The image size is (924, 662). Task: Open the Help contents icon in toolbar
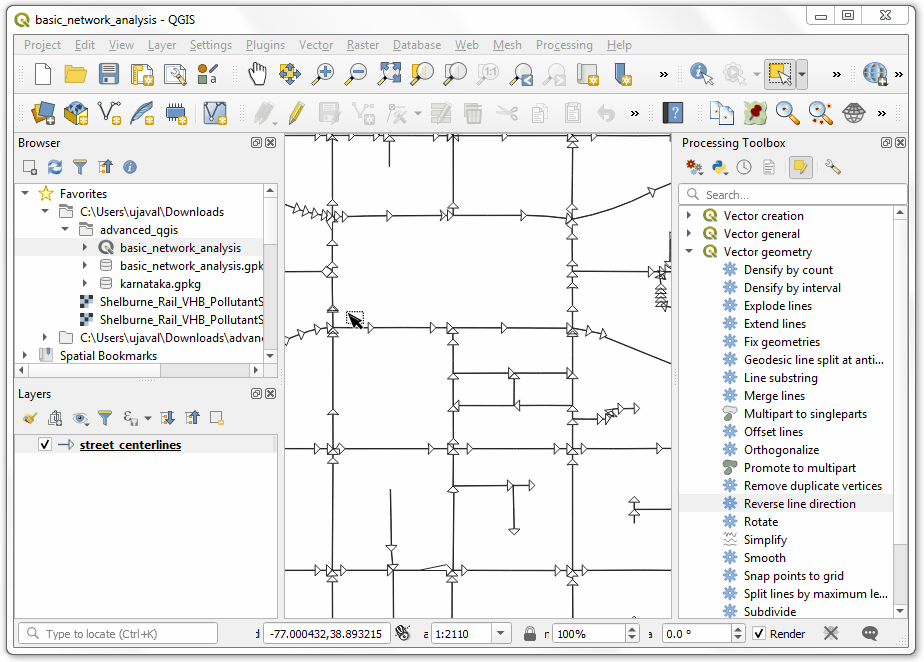pyautogui.click(x=673, y=113)
